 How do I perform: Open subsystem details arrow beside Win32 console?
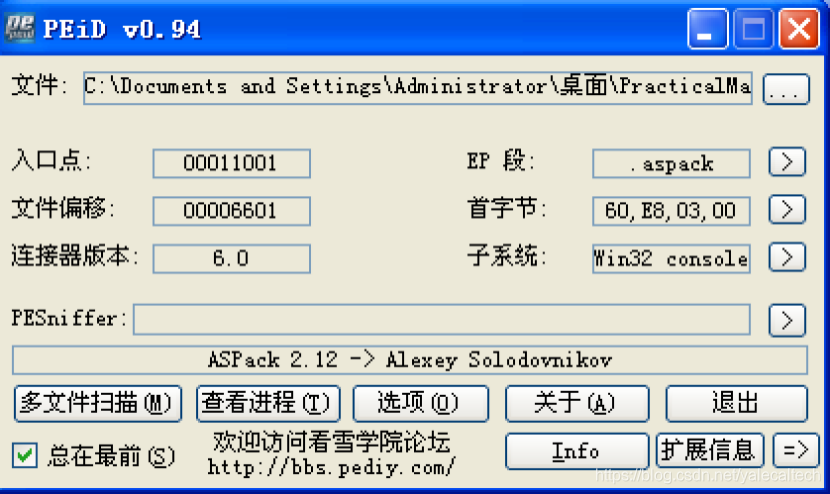click(787, 257)
